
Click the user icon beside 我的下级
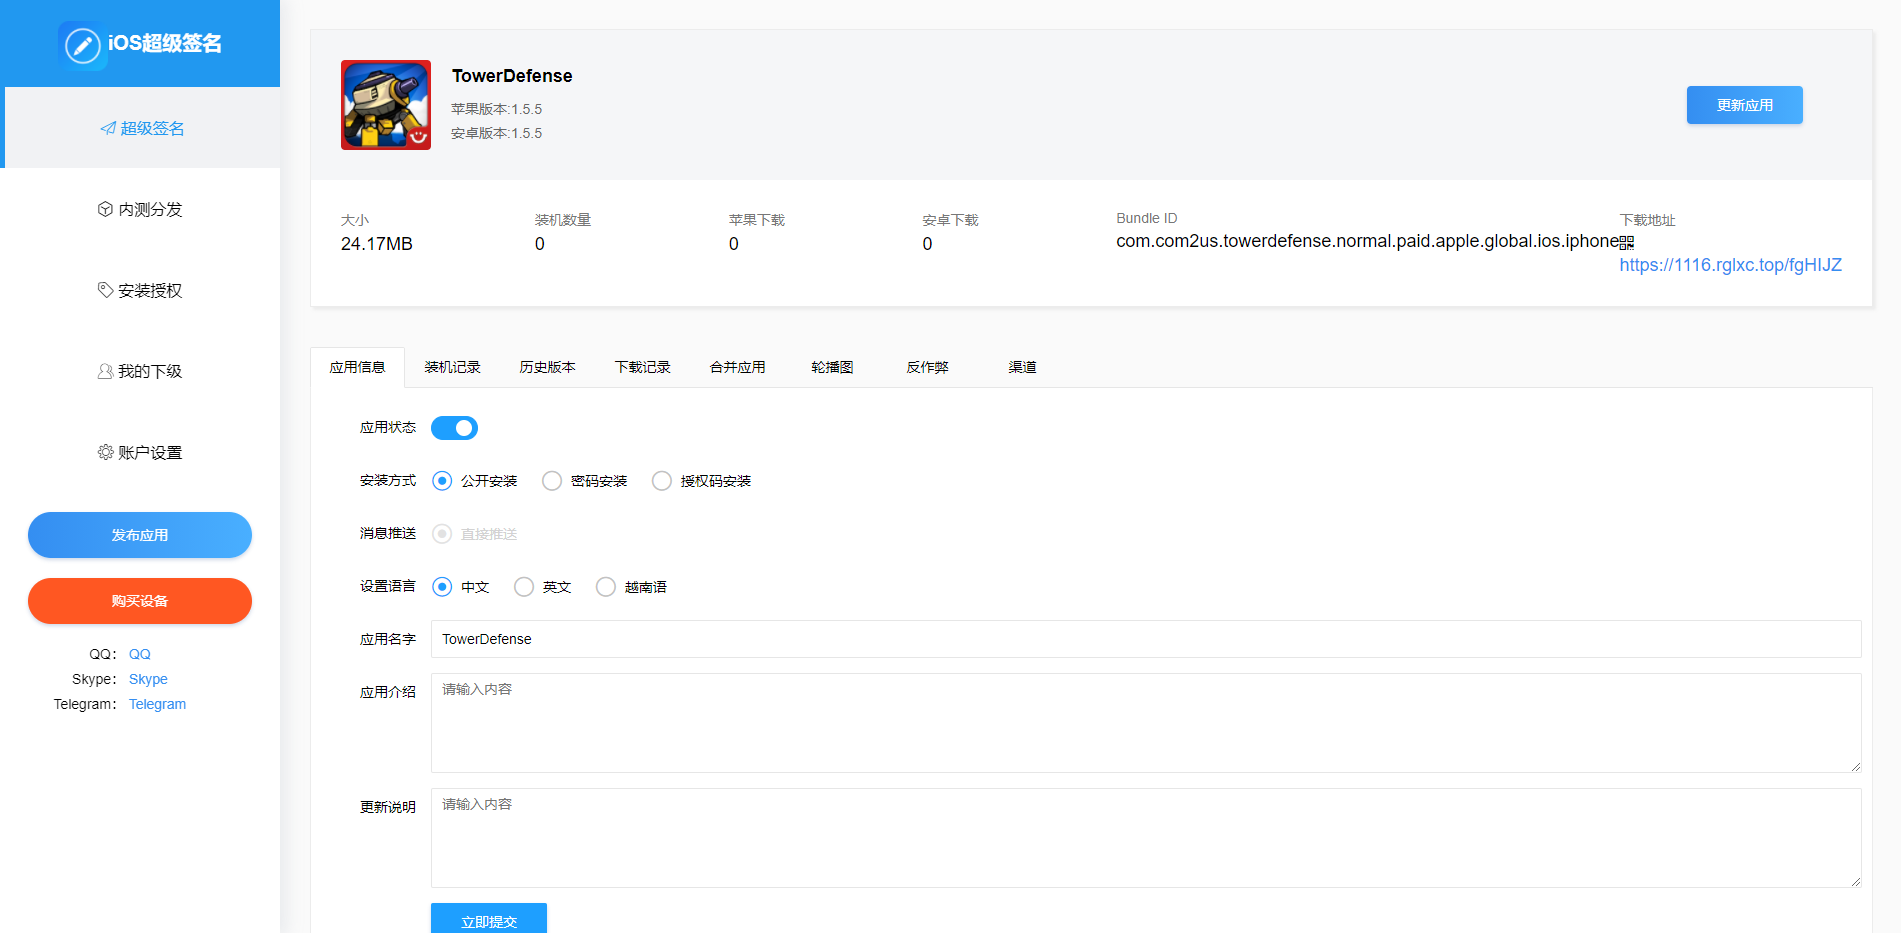pyautogui.click(x=105, y=371)
